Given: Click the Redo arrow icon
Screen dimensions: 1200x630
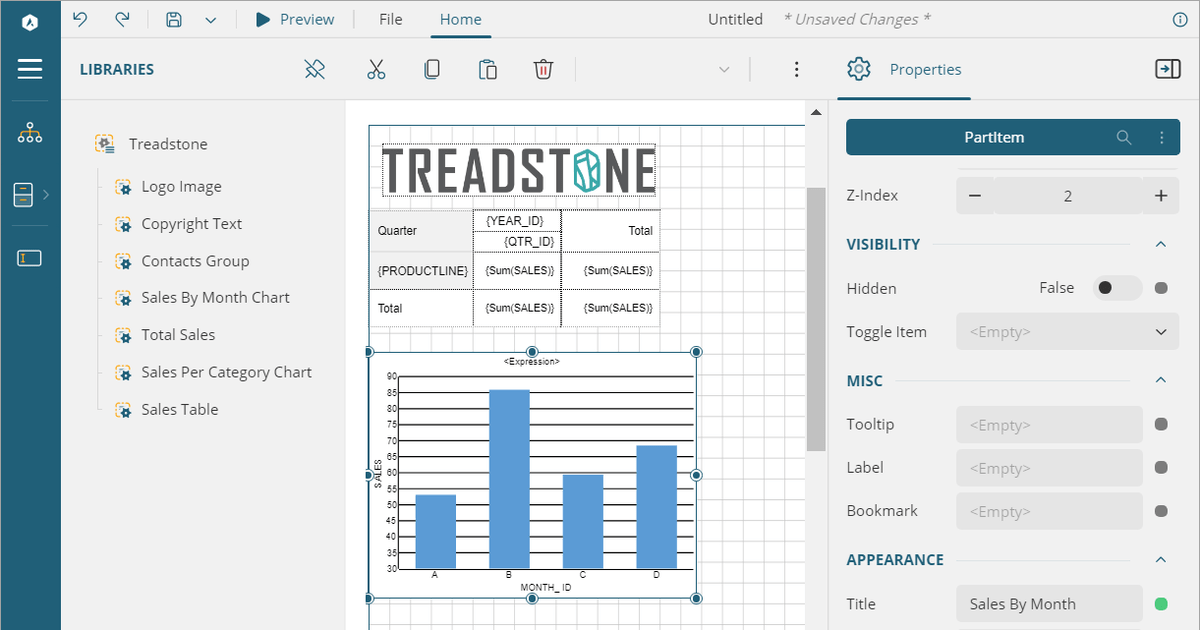Looking at the screenshot, I should pos(122,19).
